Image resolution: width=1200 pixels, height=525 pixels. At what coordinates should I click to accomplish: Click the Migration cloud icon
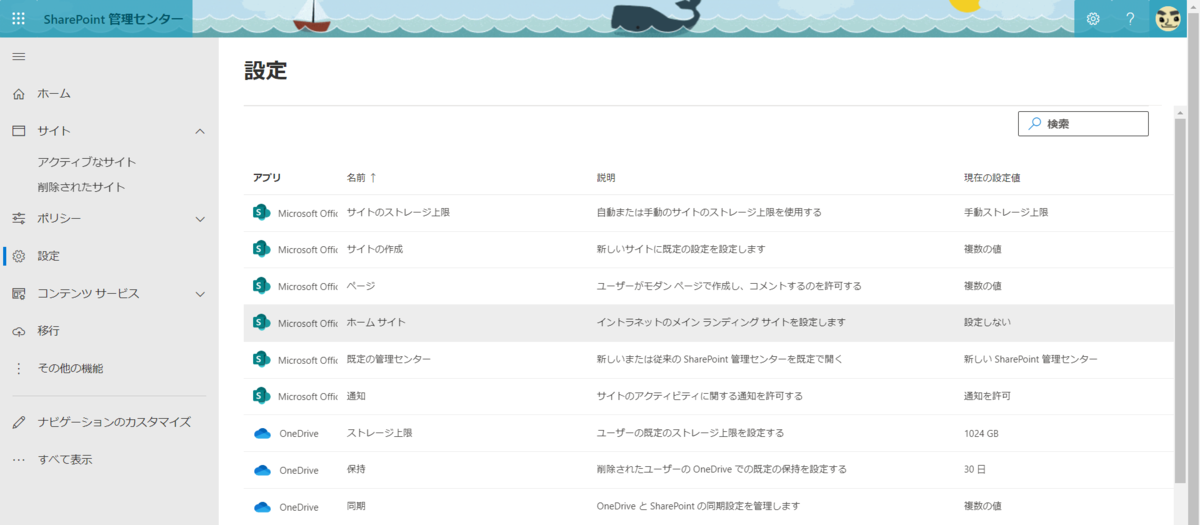click(x=18, y=331)
